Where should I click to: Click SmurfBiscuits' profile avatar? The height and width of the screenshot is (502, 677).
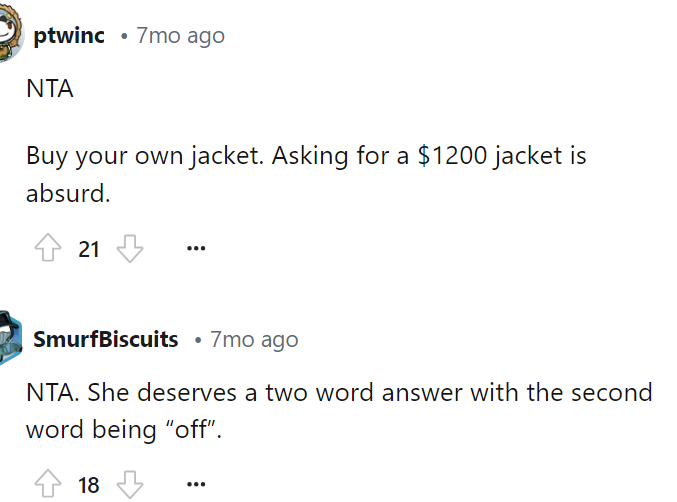click(11, 338)
